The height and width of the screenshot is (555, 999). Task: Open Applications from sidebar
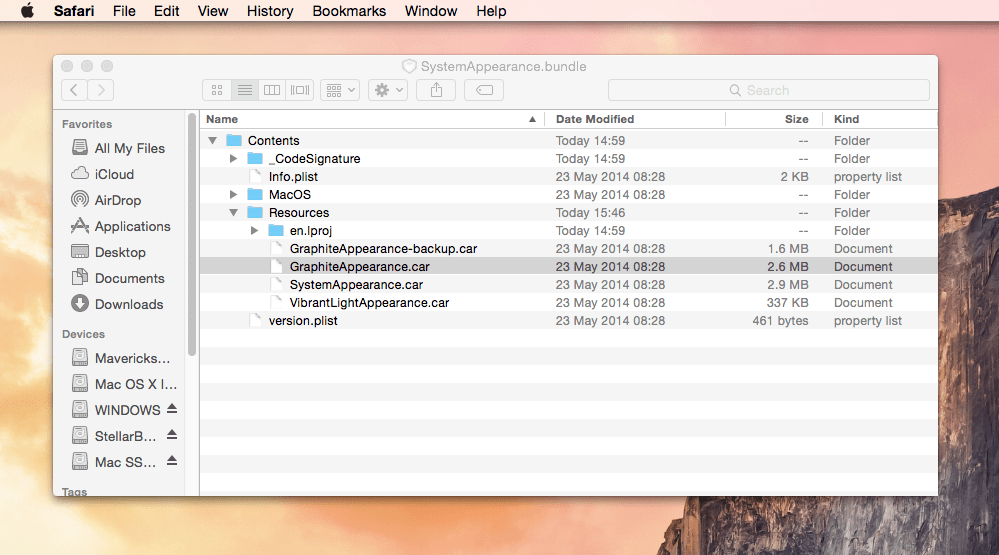pos(121,226)
